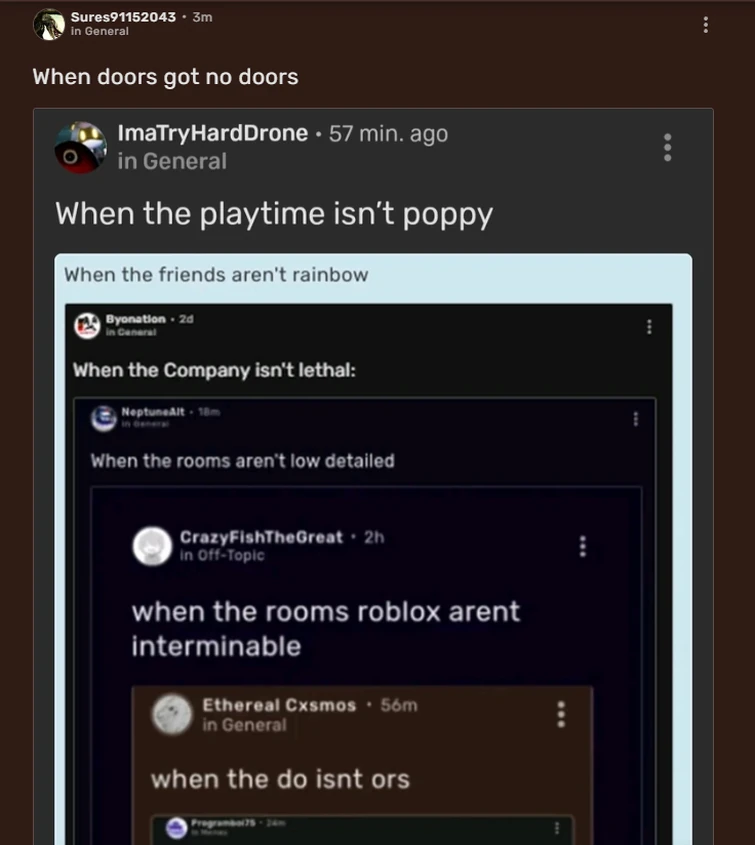This screenshot has height=845, width=755.
Task: Open the 'When the playtime isn't poppy' post
Action: [274, 214]
